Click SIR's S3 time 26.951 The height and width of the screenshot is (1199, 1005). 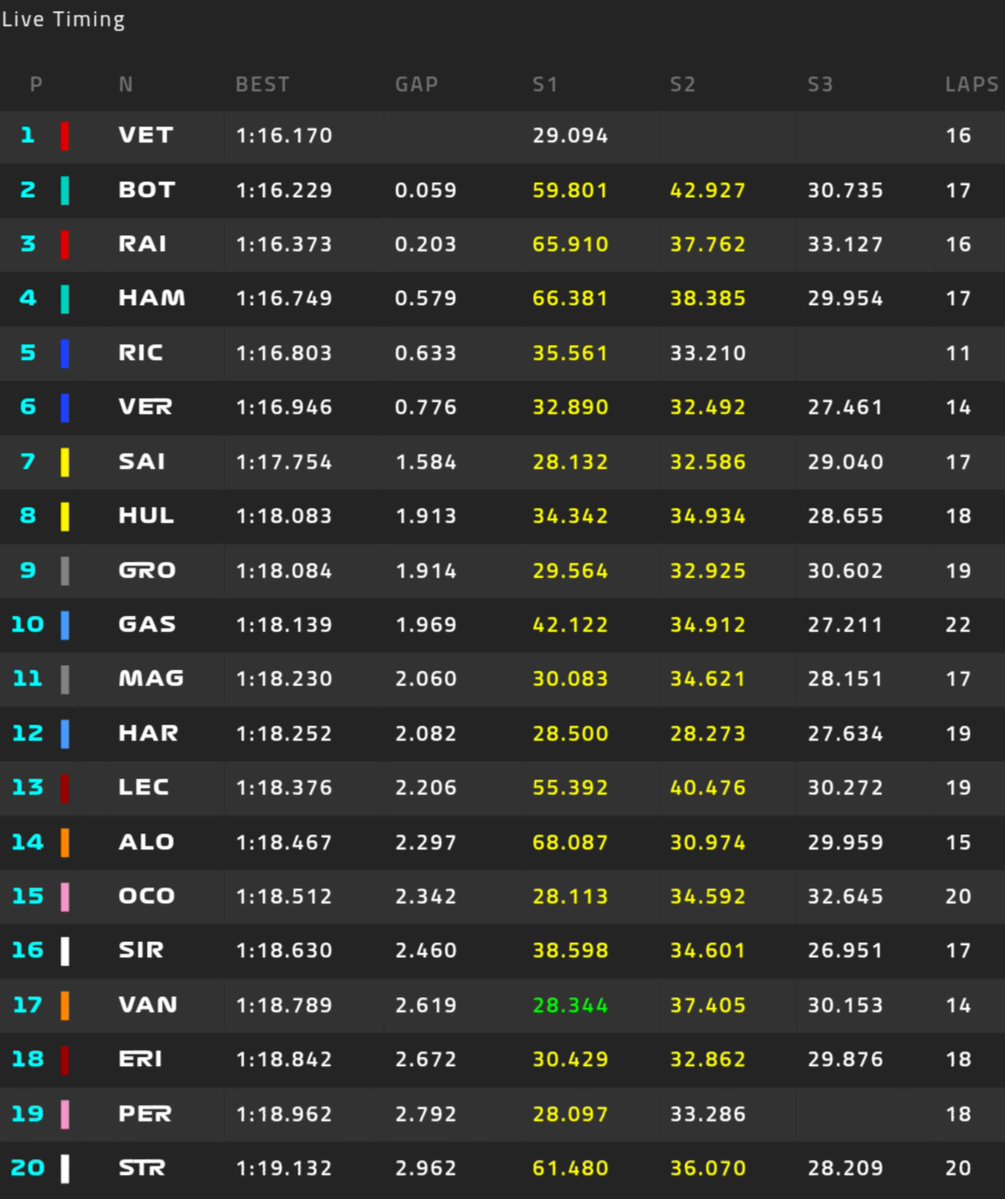[x=845, y=950]
